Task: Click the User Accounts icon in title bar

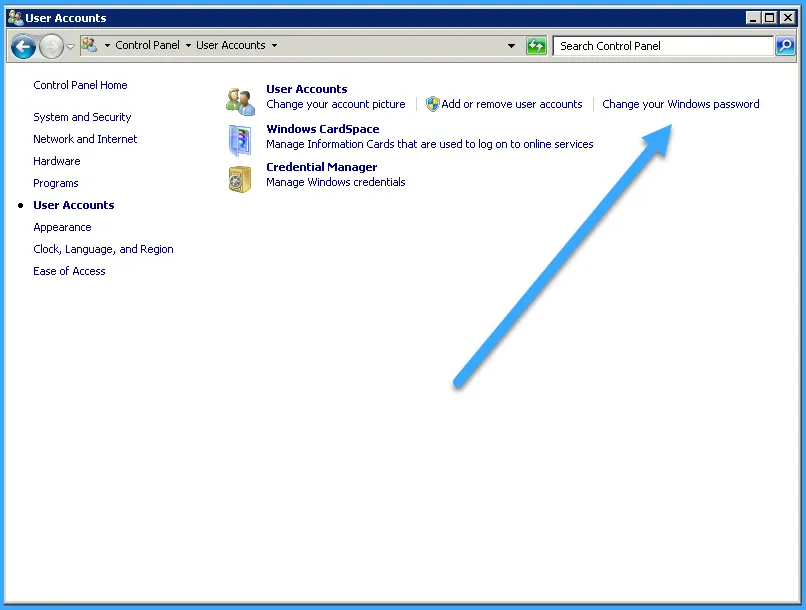Action: [x=14, y=17]
